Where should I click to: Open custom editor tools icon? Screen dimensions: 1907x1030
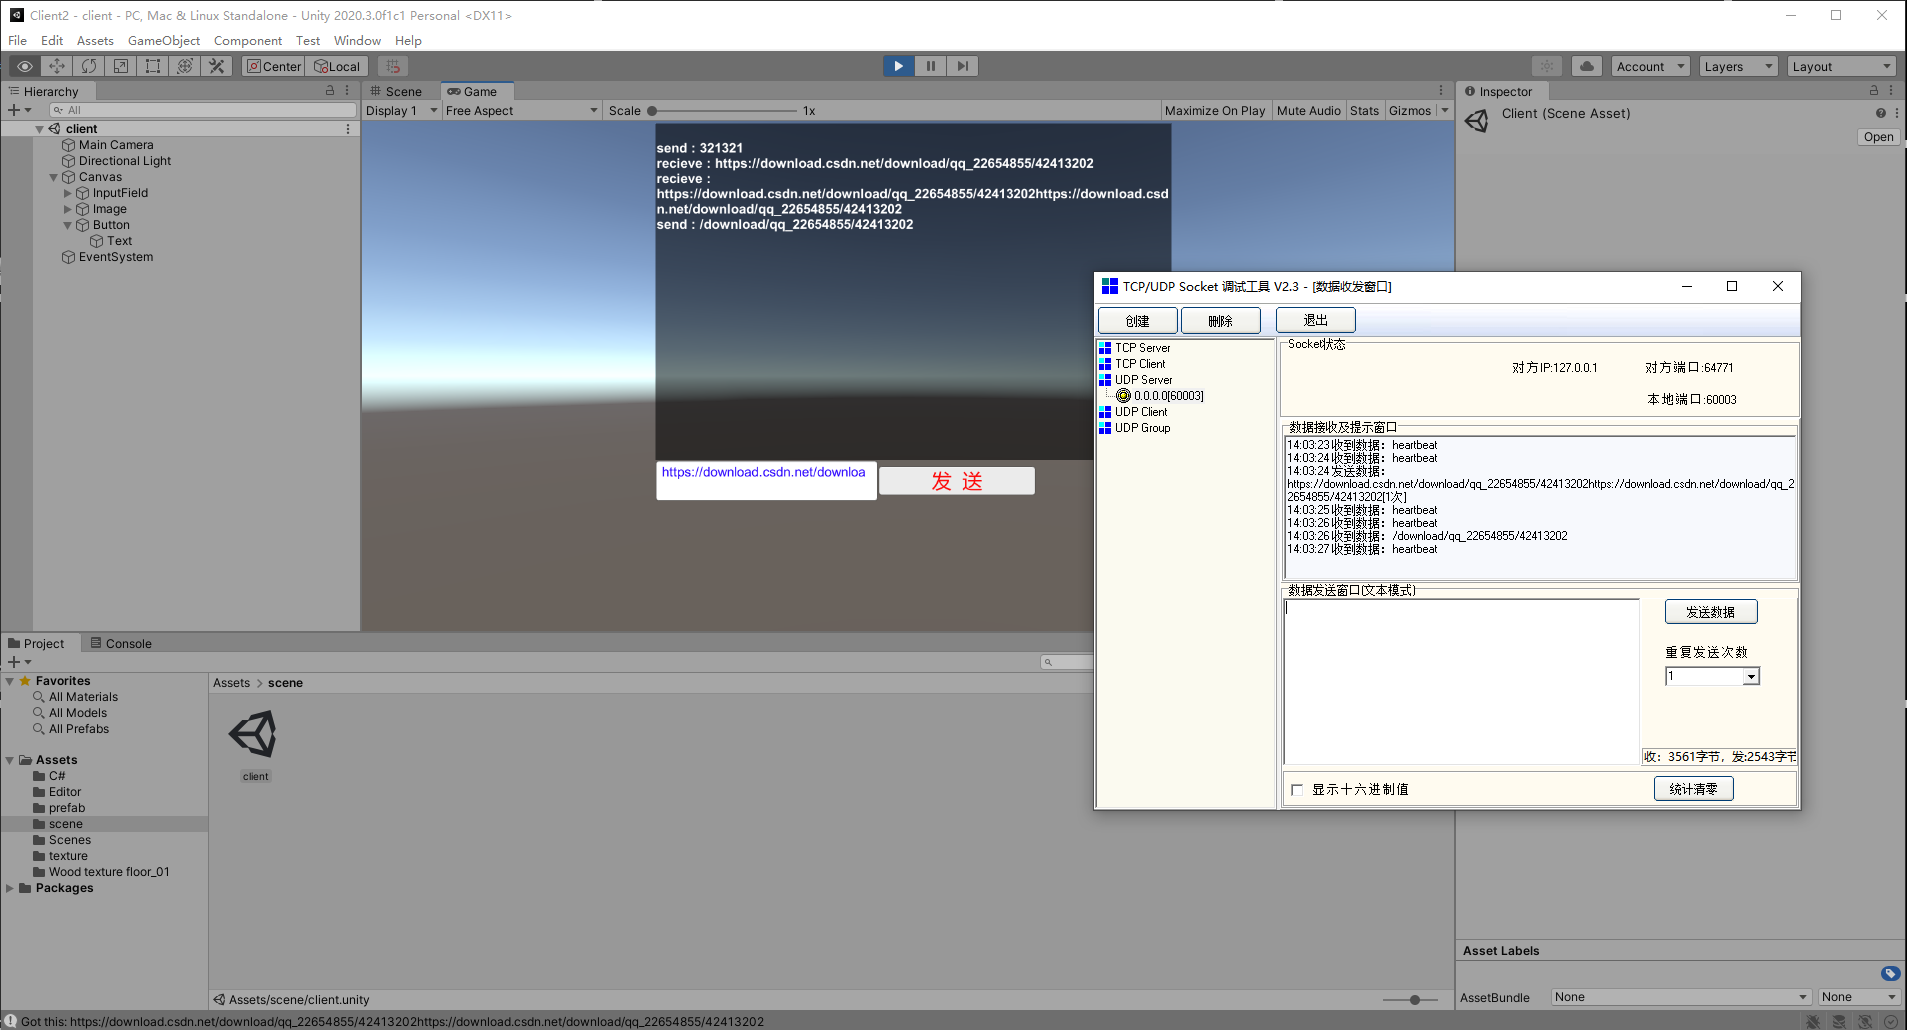tap(217, 66)
